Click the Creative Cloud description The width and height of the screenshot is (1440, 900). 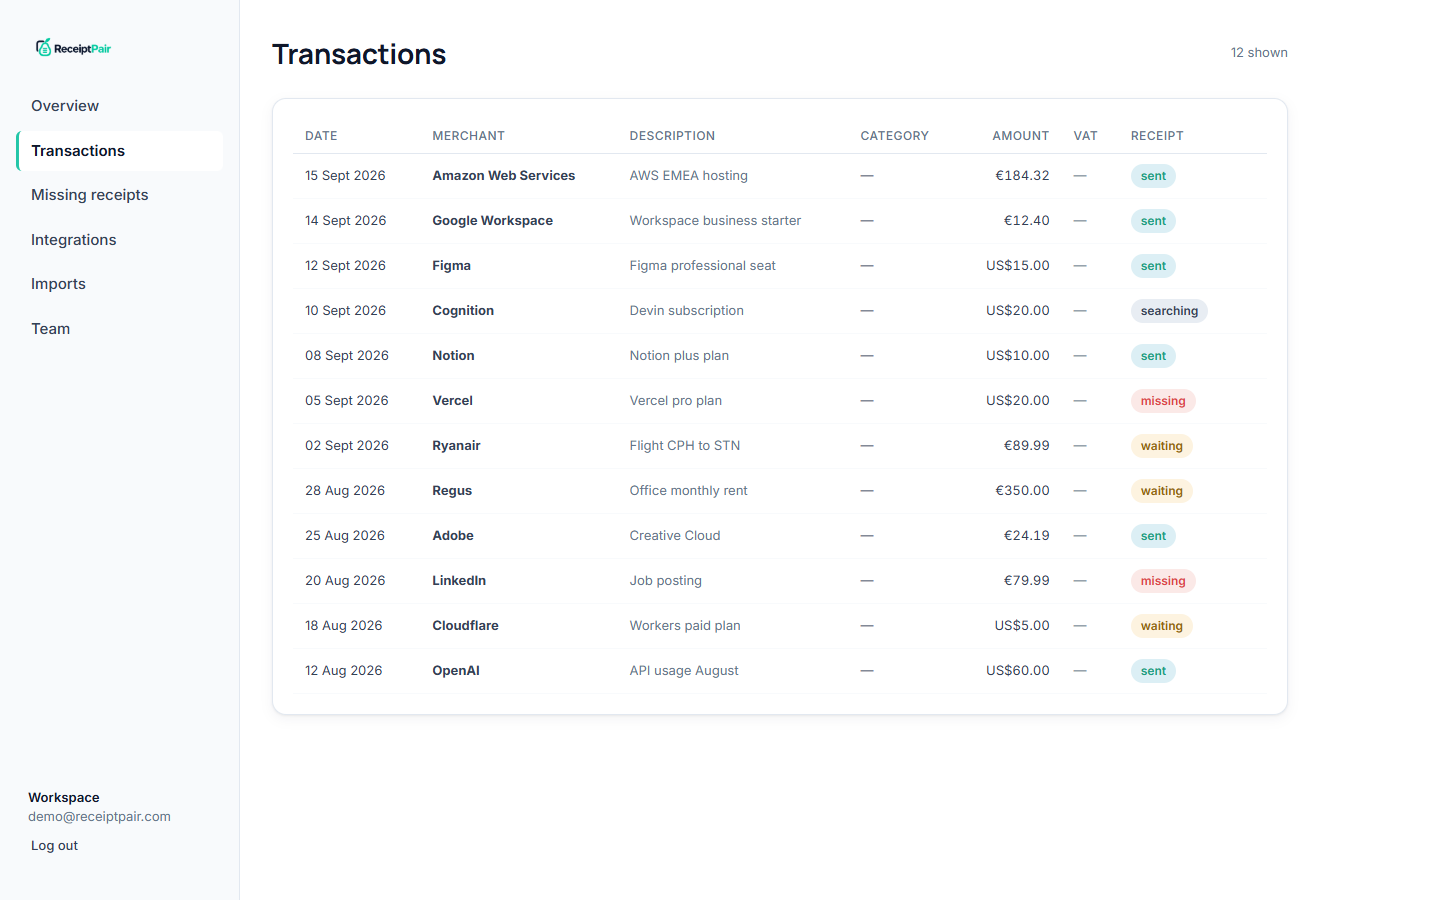[x=674, y=536]
